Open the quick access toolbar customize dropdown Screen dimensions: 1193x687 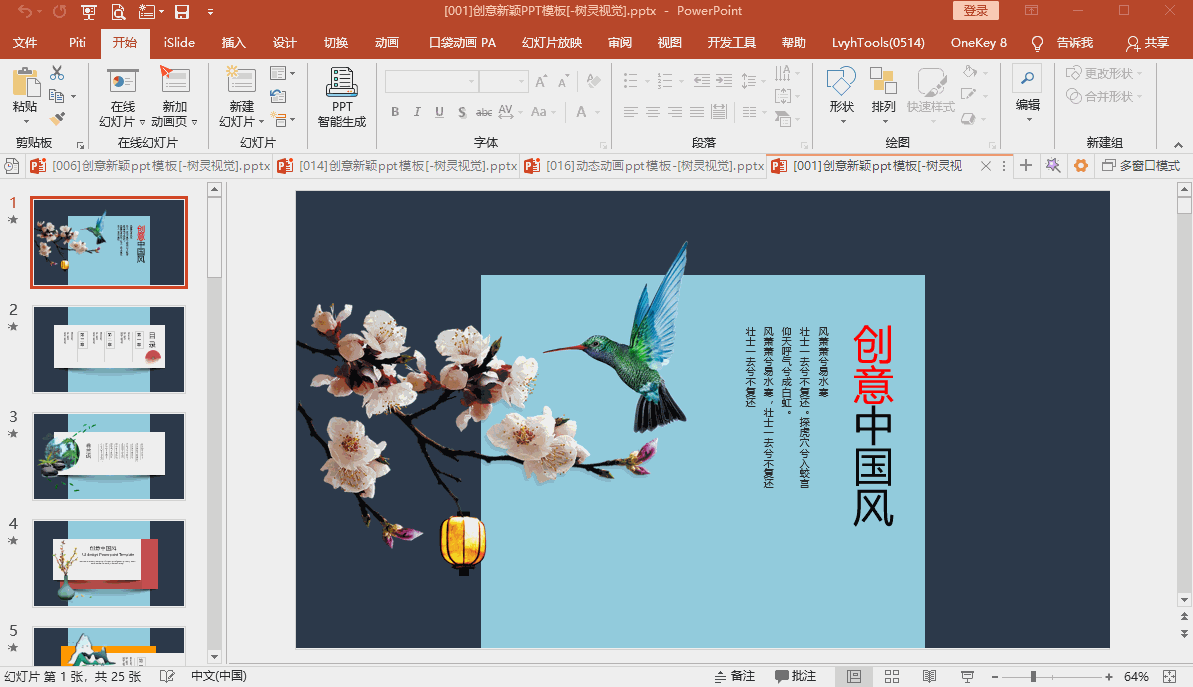pos(211,12)
